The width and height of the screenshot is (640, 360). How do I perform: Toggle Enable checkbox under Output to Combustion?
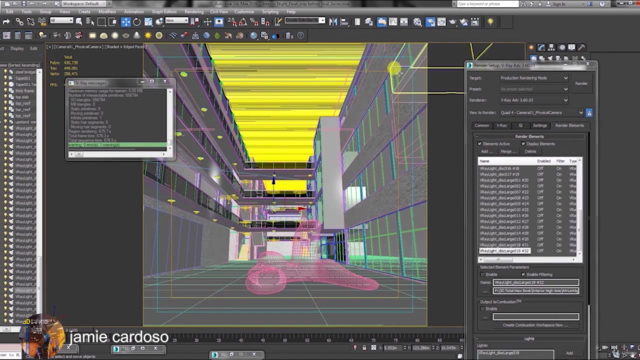tap(482, 309)
